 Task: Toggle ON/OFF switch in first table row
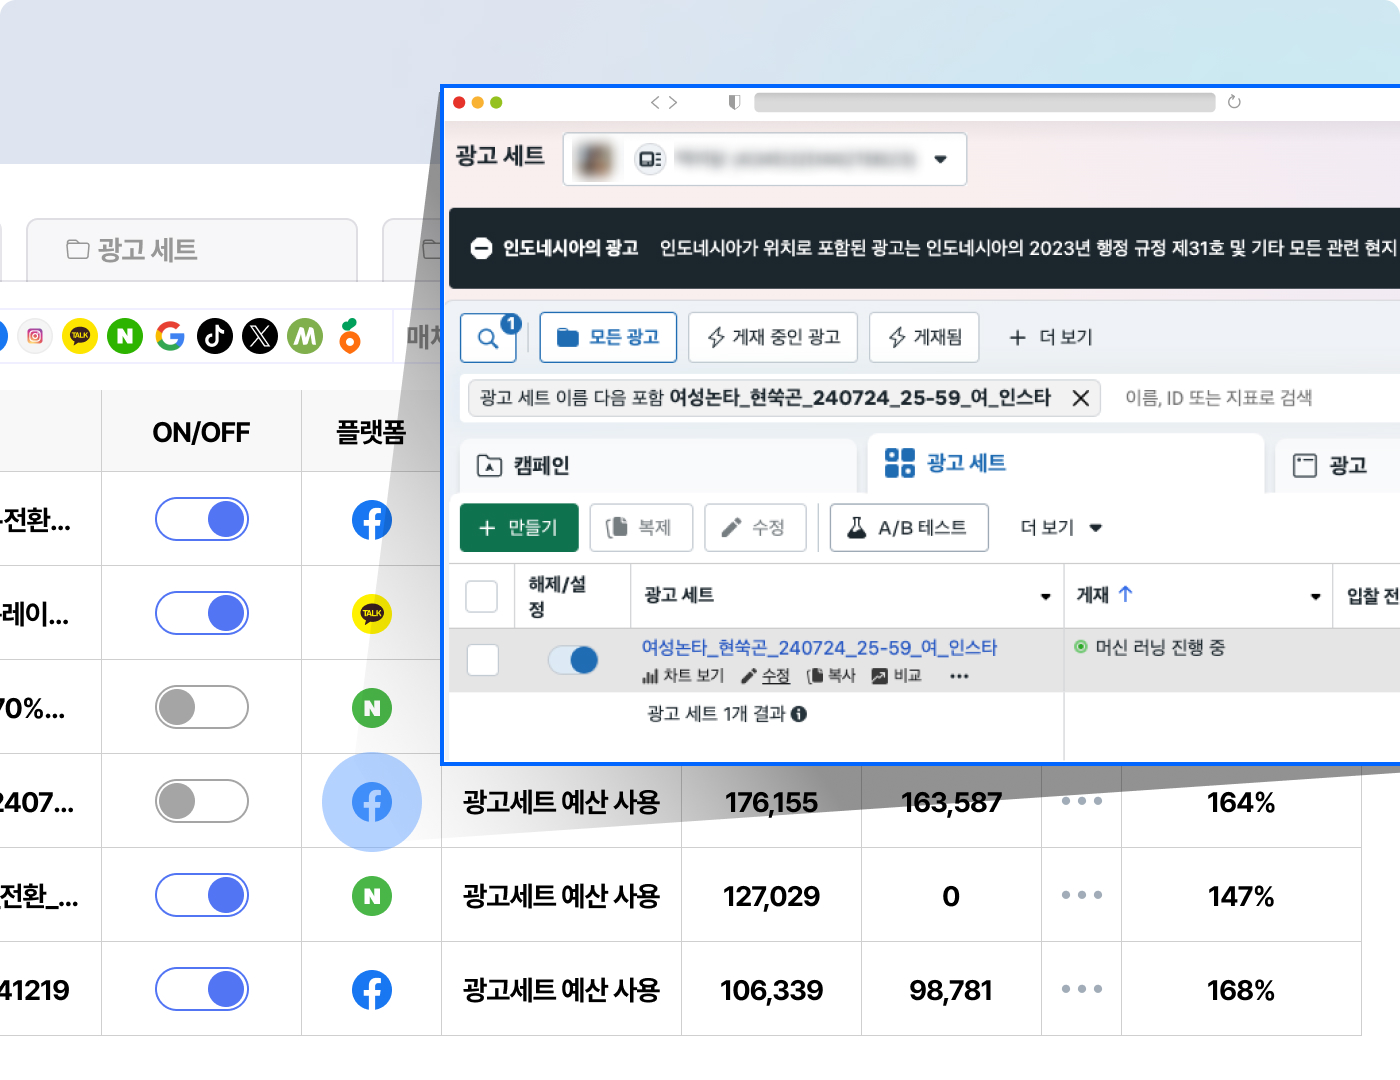[x=202, y=519]
